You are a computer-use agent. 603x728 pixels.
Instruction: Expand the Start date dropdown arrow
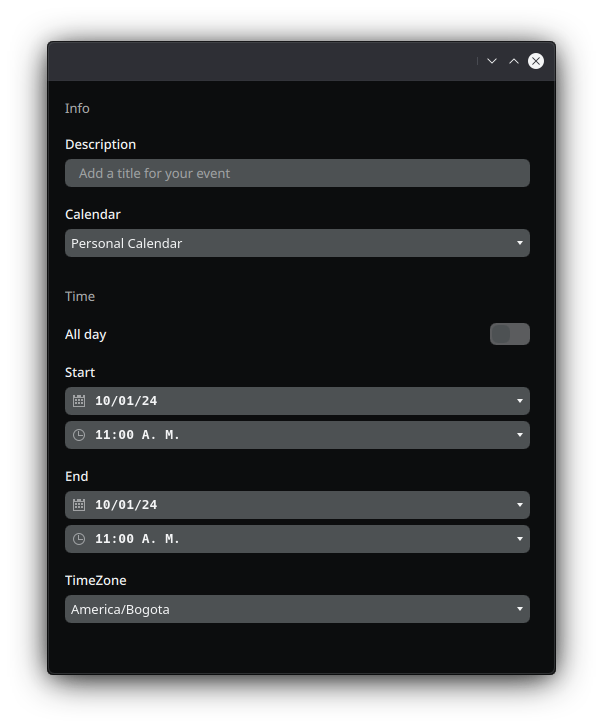click(x=519, y=401)
